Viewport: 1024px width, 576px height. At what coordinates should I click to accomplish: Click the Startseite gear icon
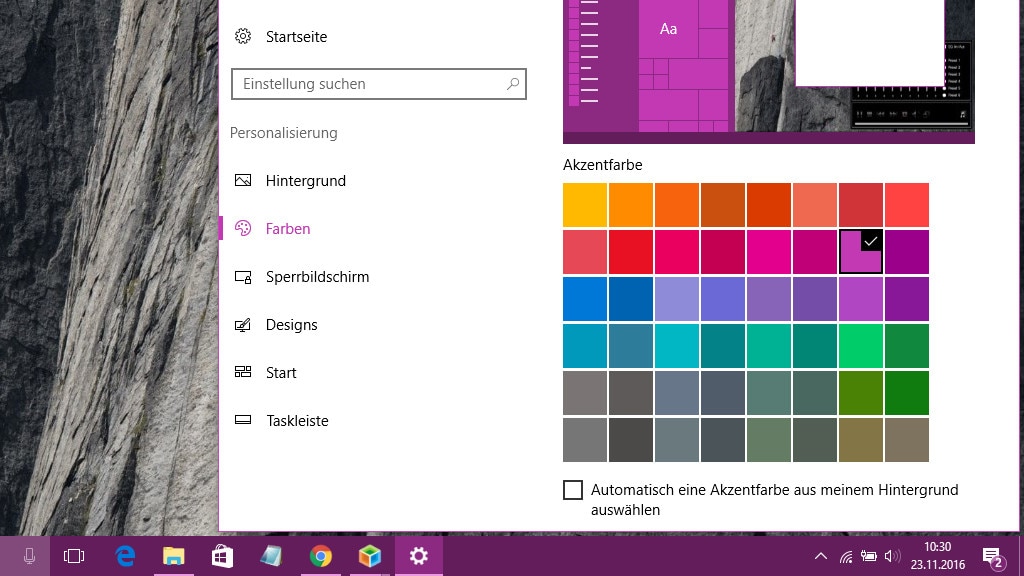tap(242, 36)
